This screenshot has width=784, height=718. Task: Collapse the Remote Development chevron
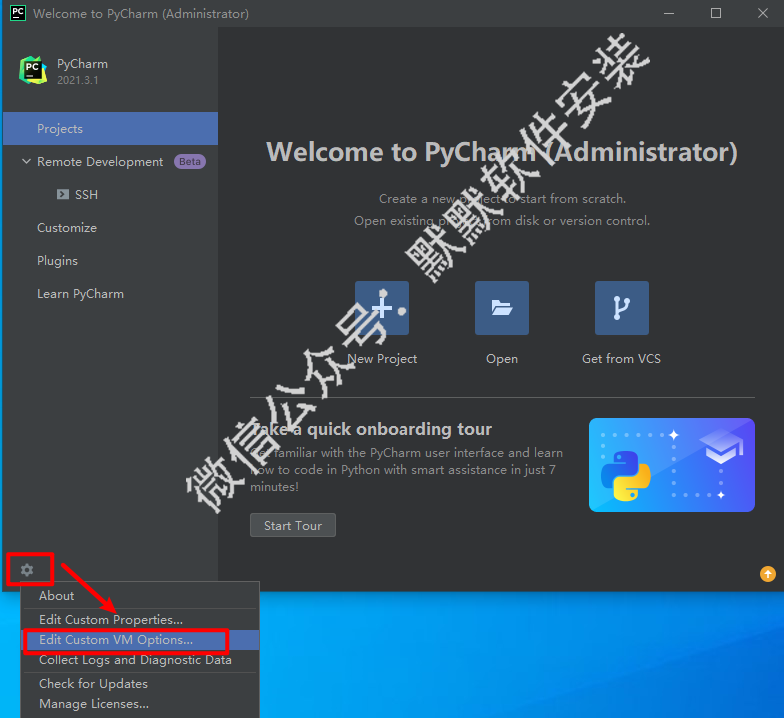click(26, 161)
